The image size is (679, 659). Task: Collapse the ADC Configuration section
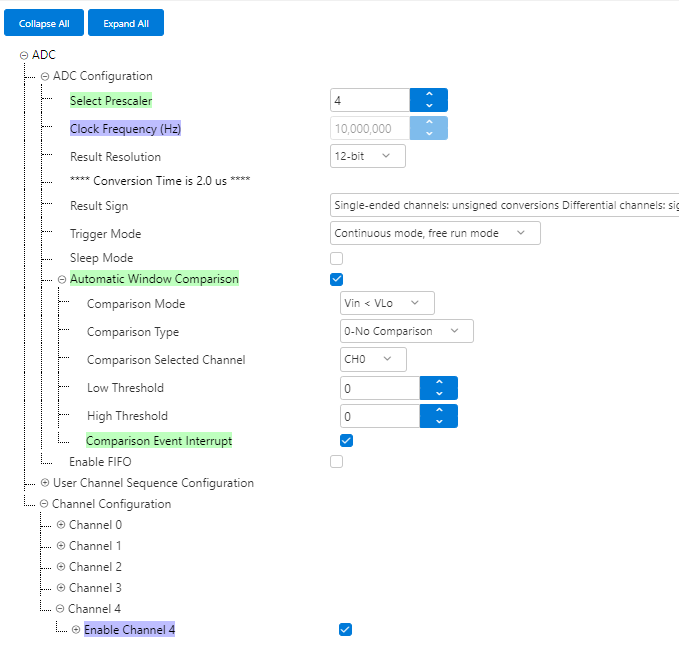click(45, 76)
